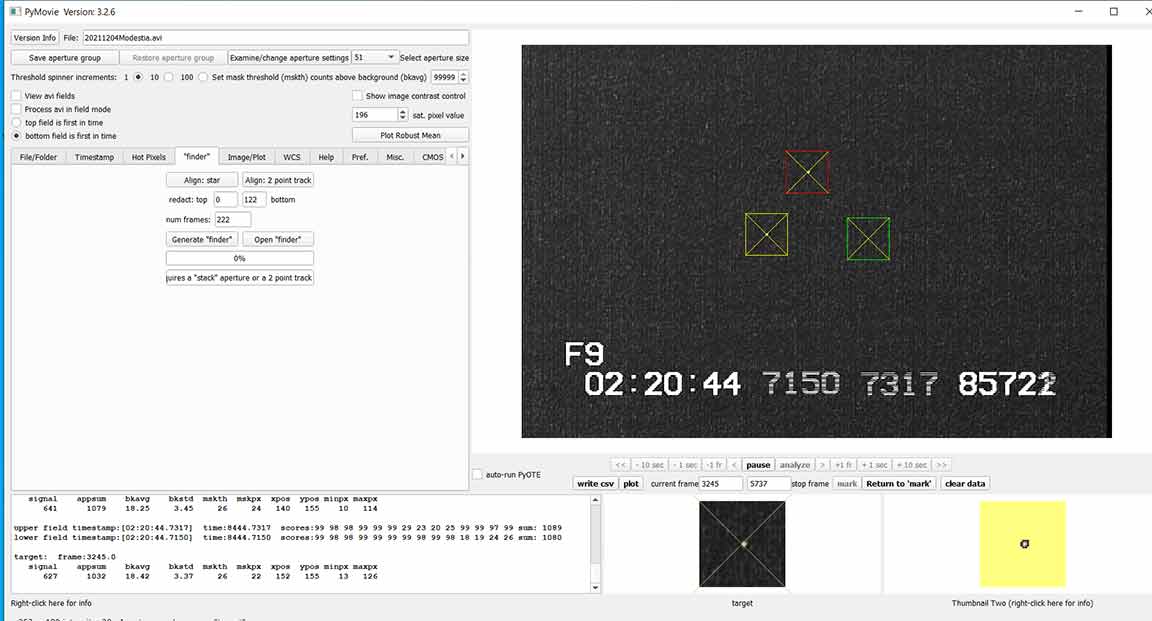This screenshot has height=621, width=1152.
Task: Click the num frames field showing 222
Action: pos(232,220)
